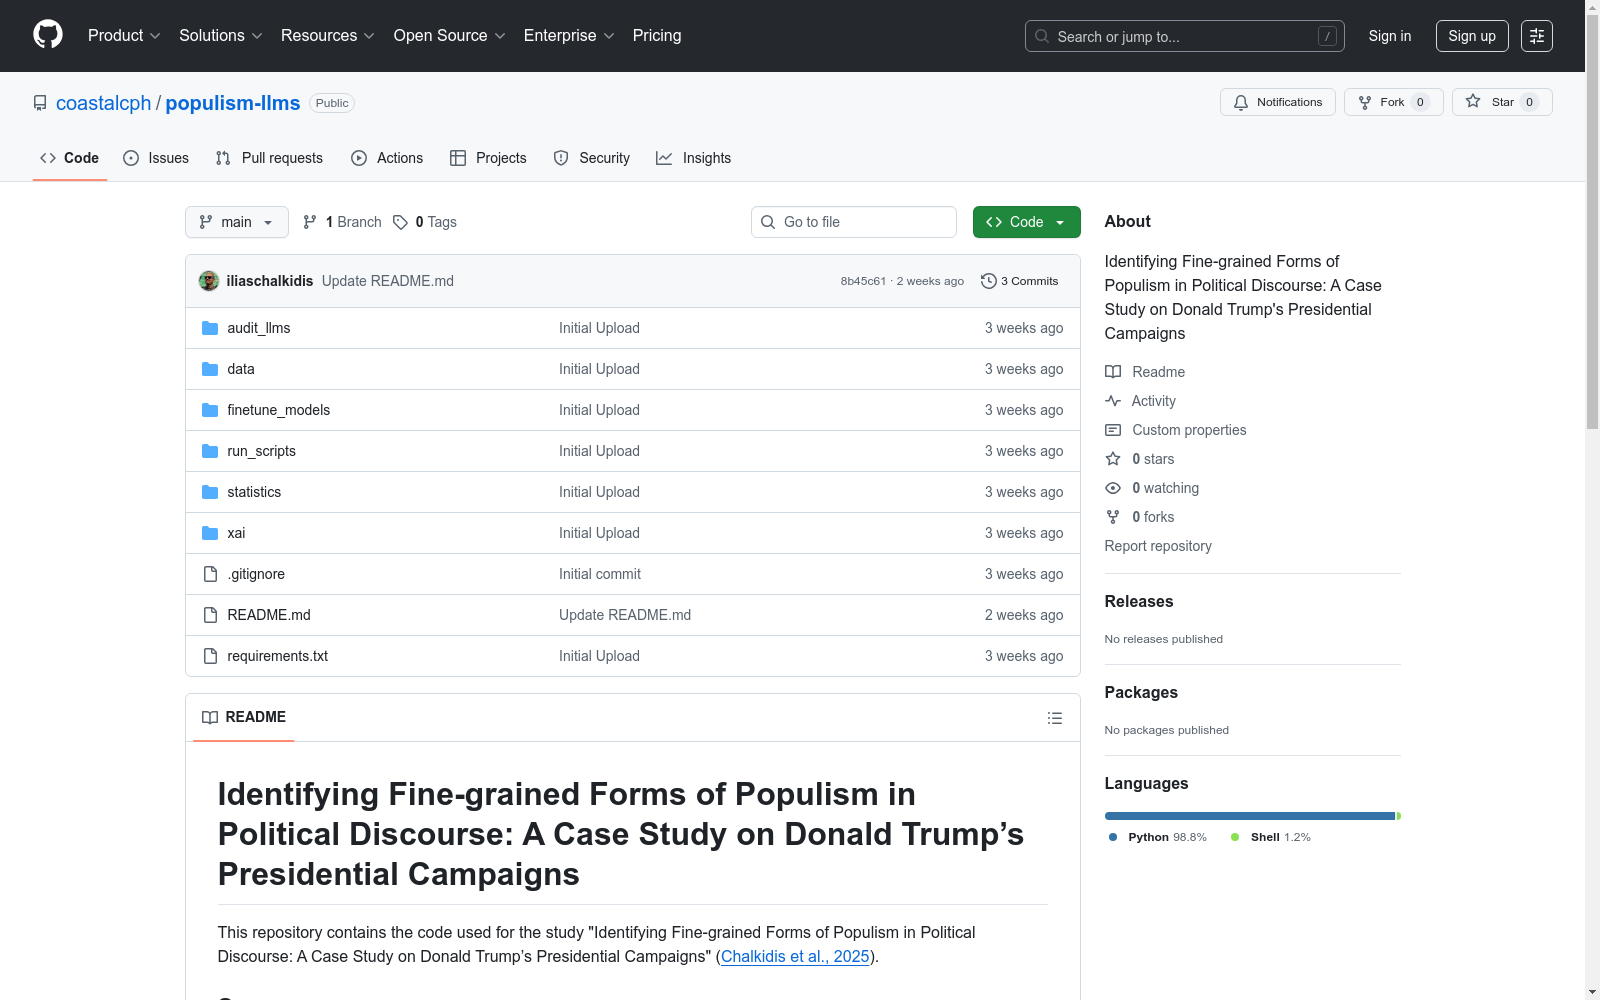Image resolution: width=1600 pixels, height=1000 pixels.
Task: Open the coastalcph organization link
Action: [x=103, y=103]
